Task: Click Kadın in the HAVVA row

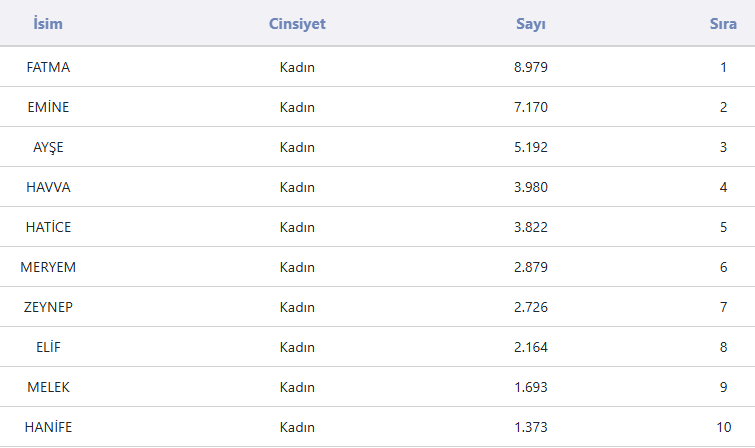Action: (297, 187)
